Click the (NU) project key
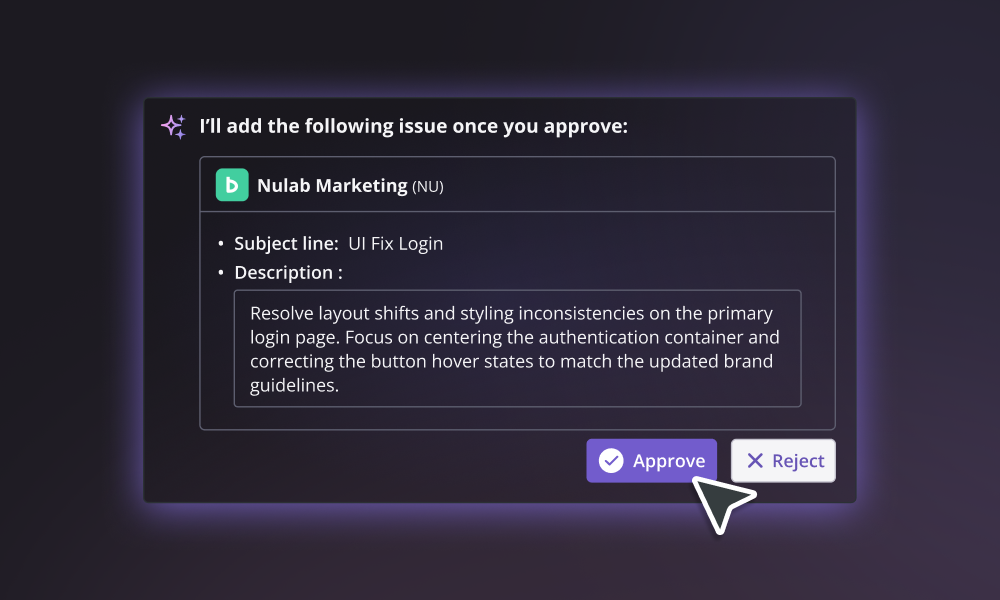 click(428, 186)
